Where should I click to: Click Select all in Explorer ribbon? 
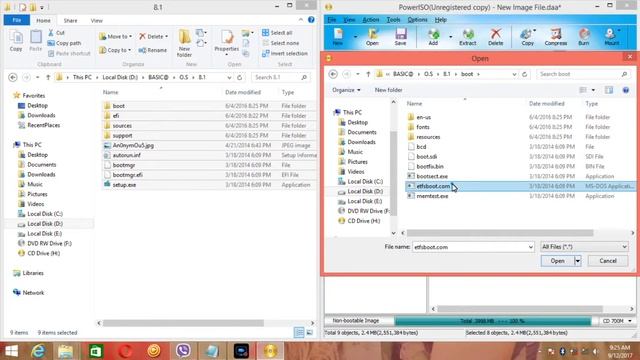(x=277, y=33)
